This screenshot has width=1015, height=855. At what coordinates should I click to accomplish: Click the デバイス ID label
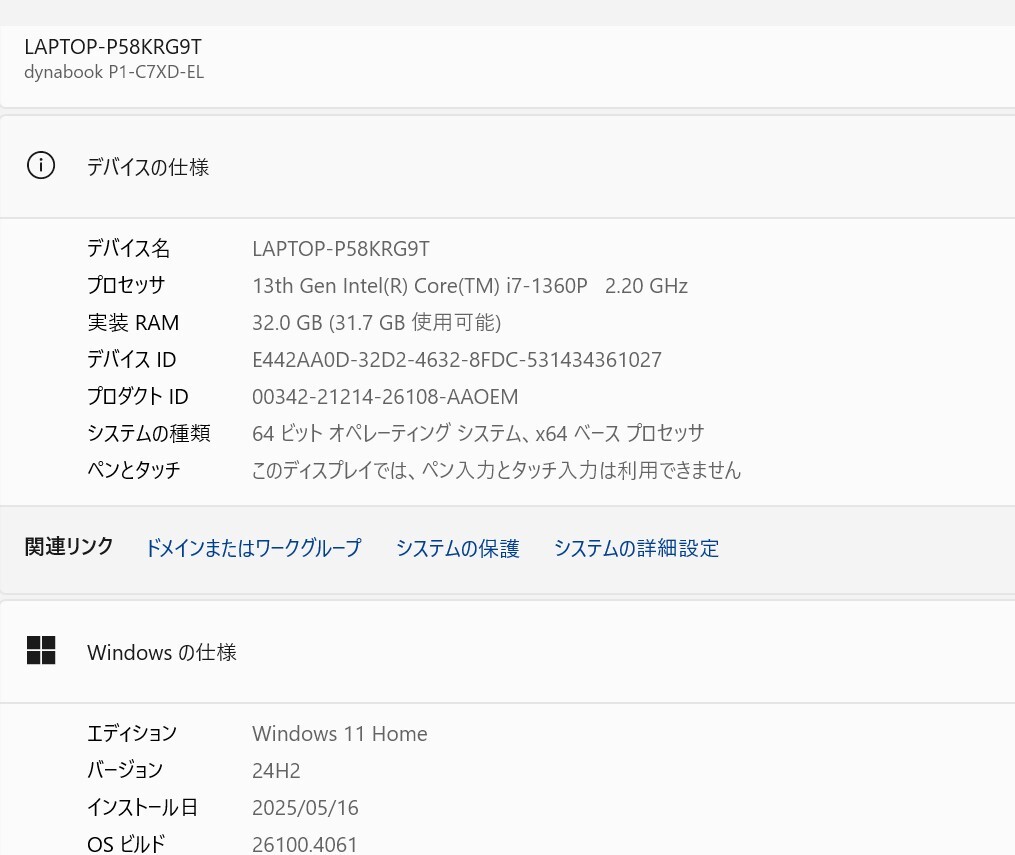tap(132, 359)
